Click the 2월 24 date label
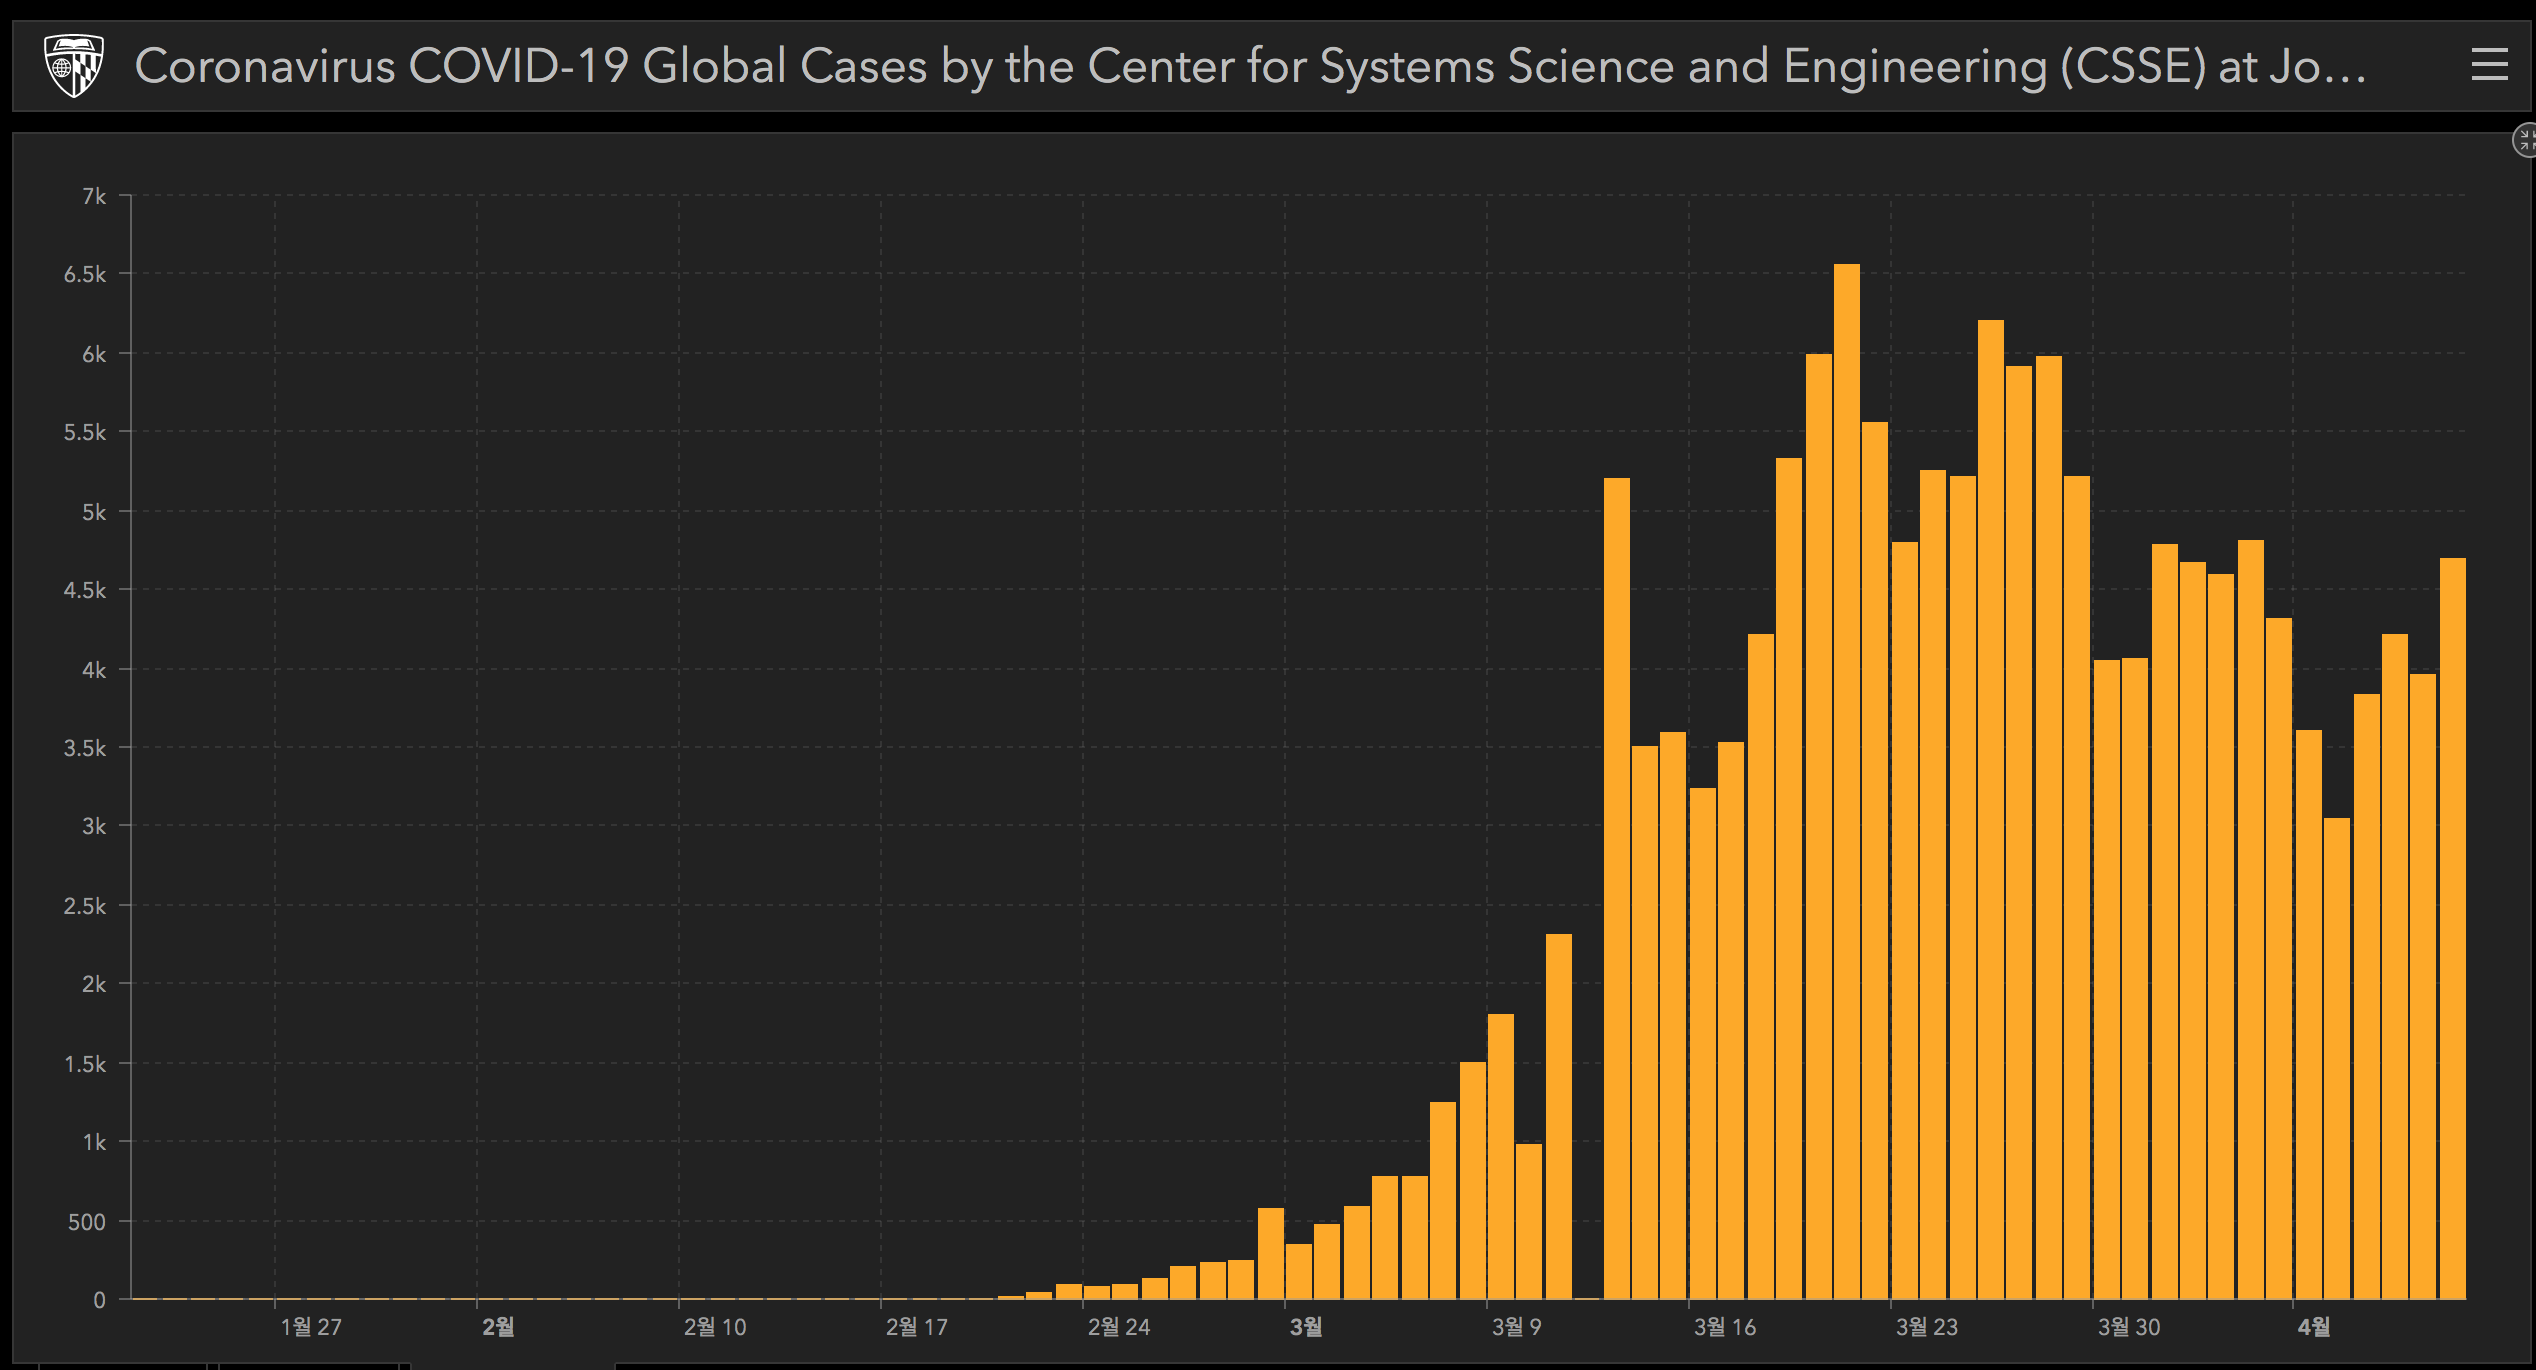Image resolution: width=2536 pixels, height=1370 pixels. click(1119, 1327)
